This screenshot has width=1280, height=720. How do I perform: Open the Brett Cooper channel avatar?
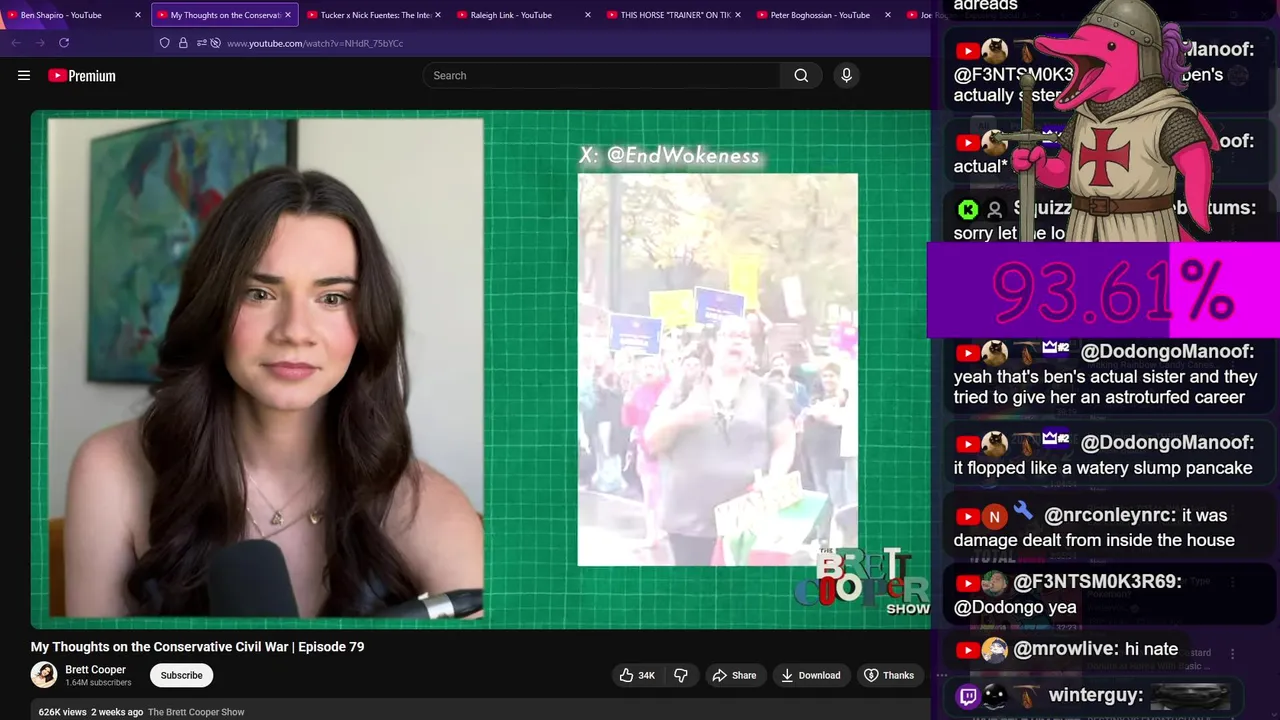[x=44, y=675]
